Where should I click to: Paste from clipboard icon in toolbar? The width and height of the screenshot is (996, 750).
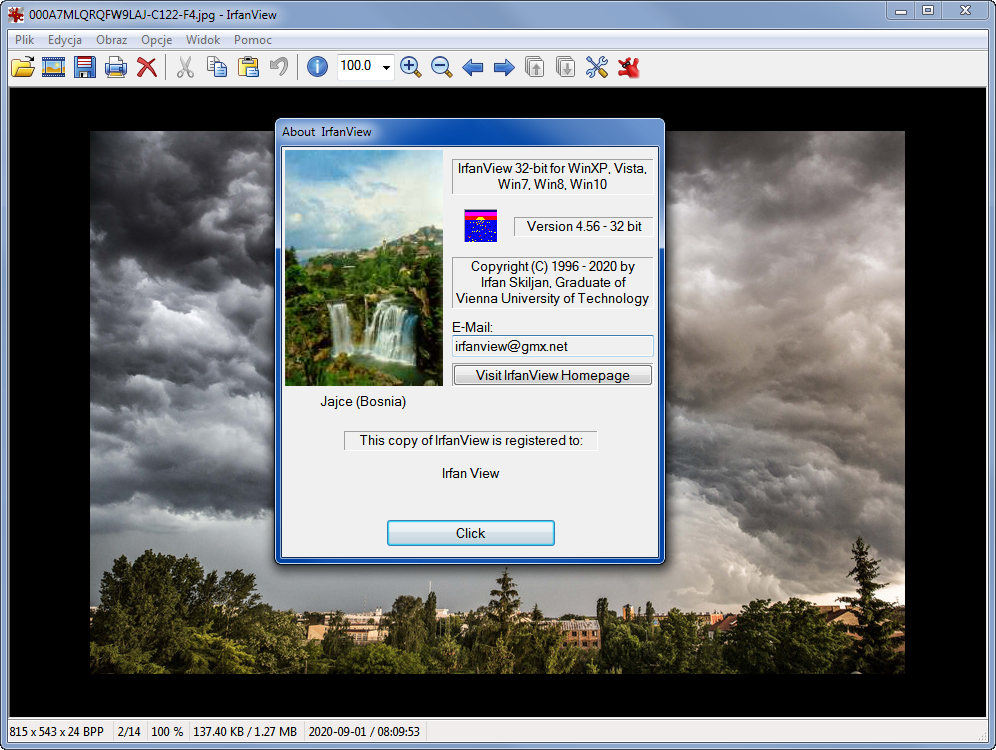coord(248,67)
